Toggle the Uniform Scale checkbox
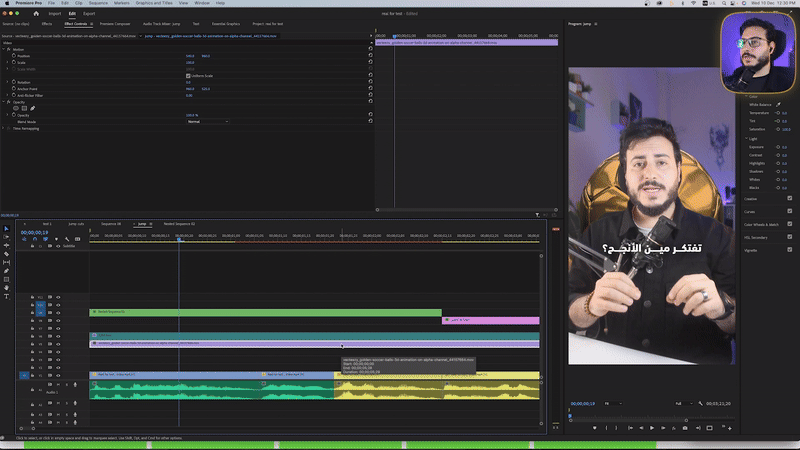800x450 pixels. (x=188, y=75)
